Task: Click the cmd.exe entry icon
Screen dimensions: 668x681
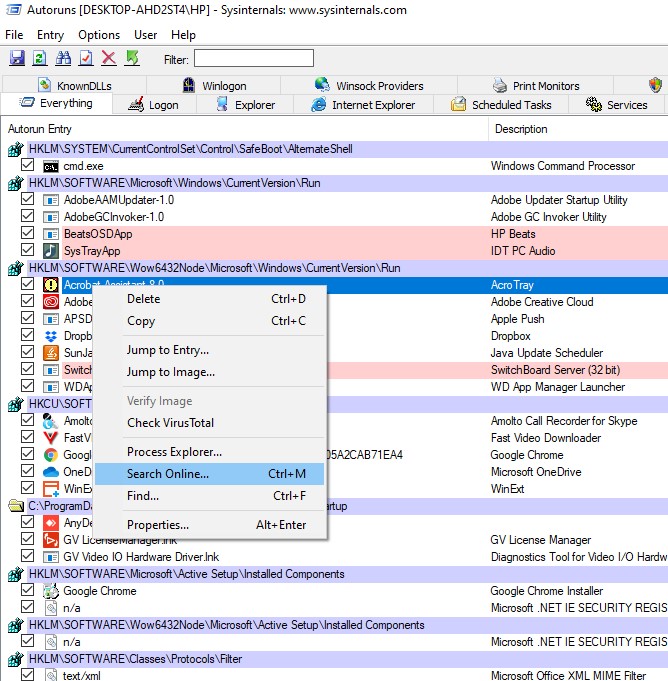Action: coord(51,166)
